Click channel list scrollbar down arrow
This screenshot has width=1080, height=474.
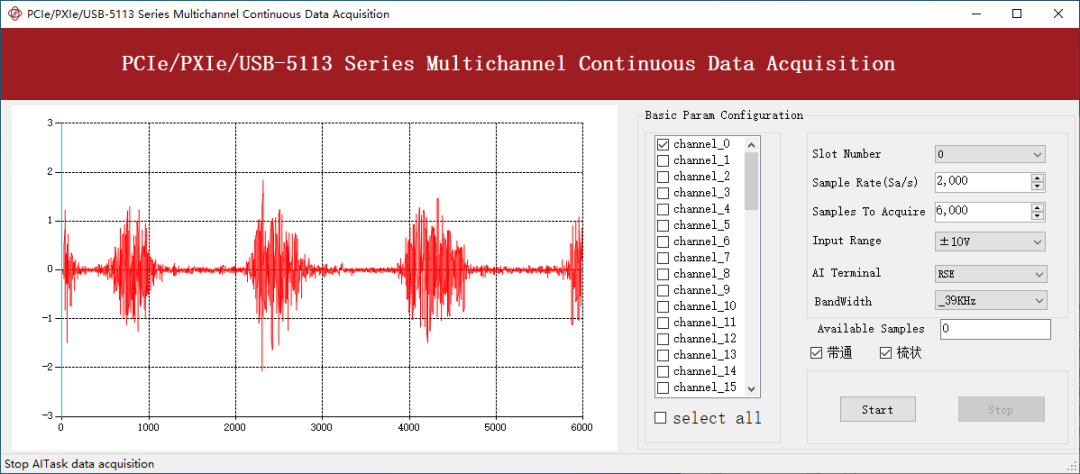pyautogui.click(x=751, y=389)
